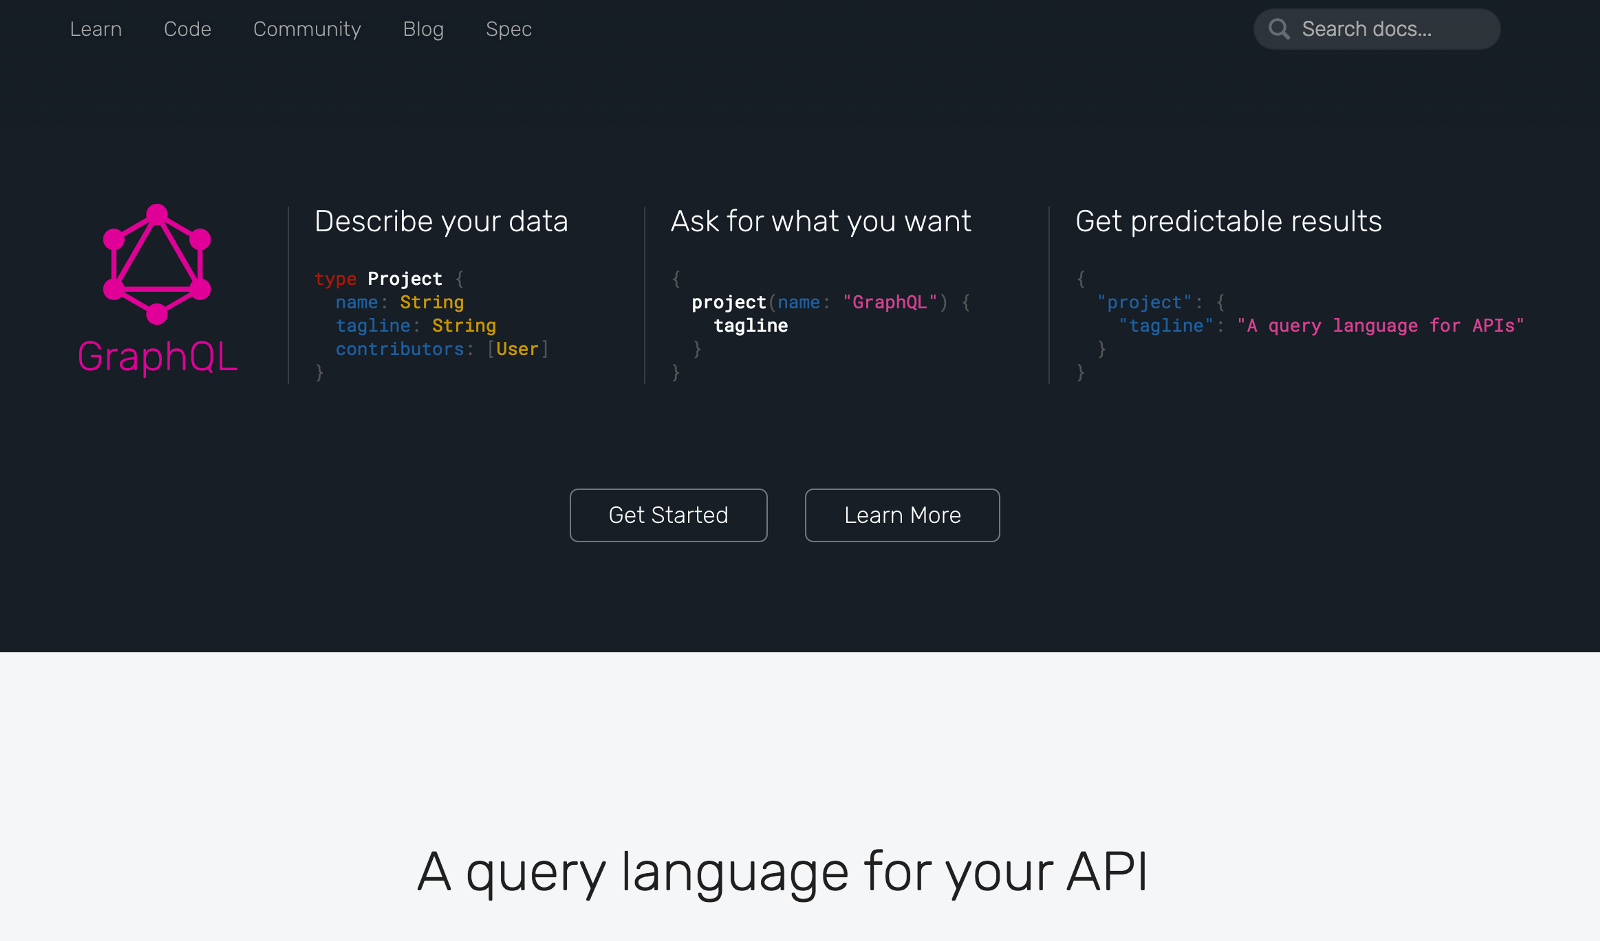Open the Code navigation link

(188, 29)
